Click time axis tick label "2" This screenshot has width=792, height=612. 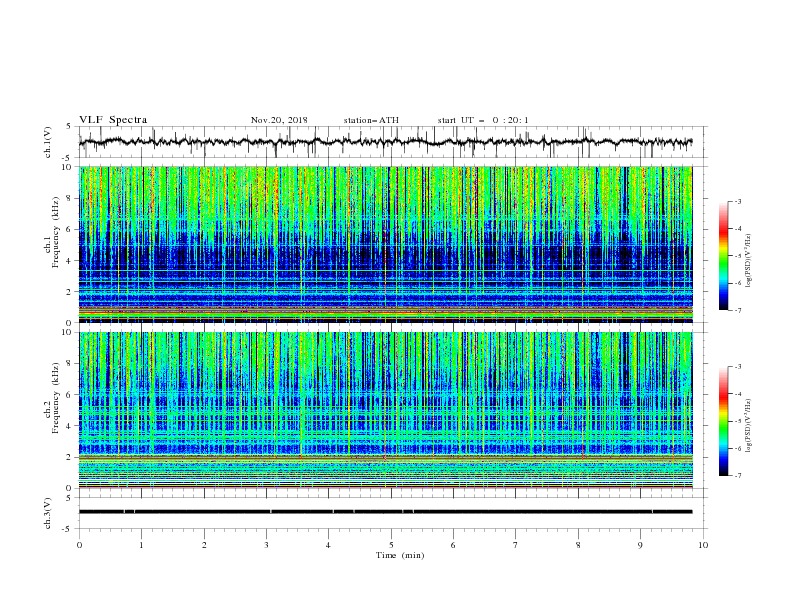coord(204,545)
